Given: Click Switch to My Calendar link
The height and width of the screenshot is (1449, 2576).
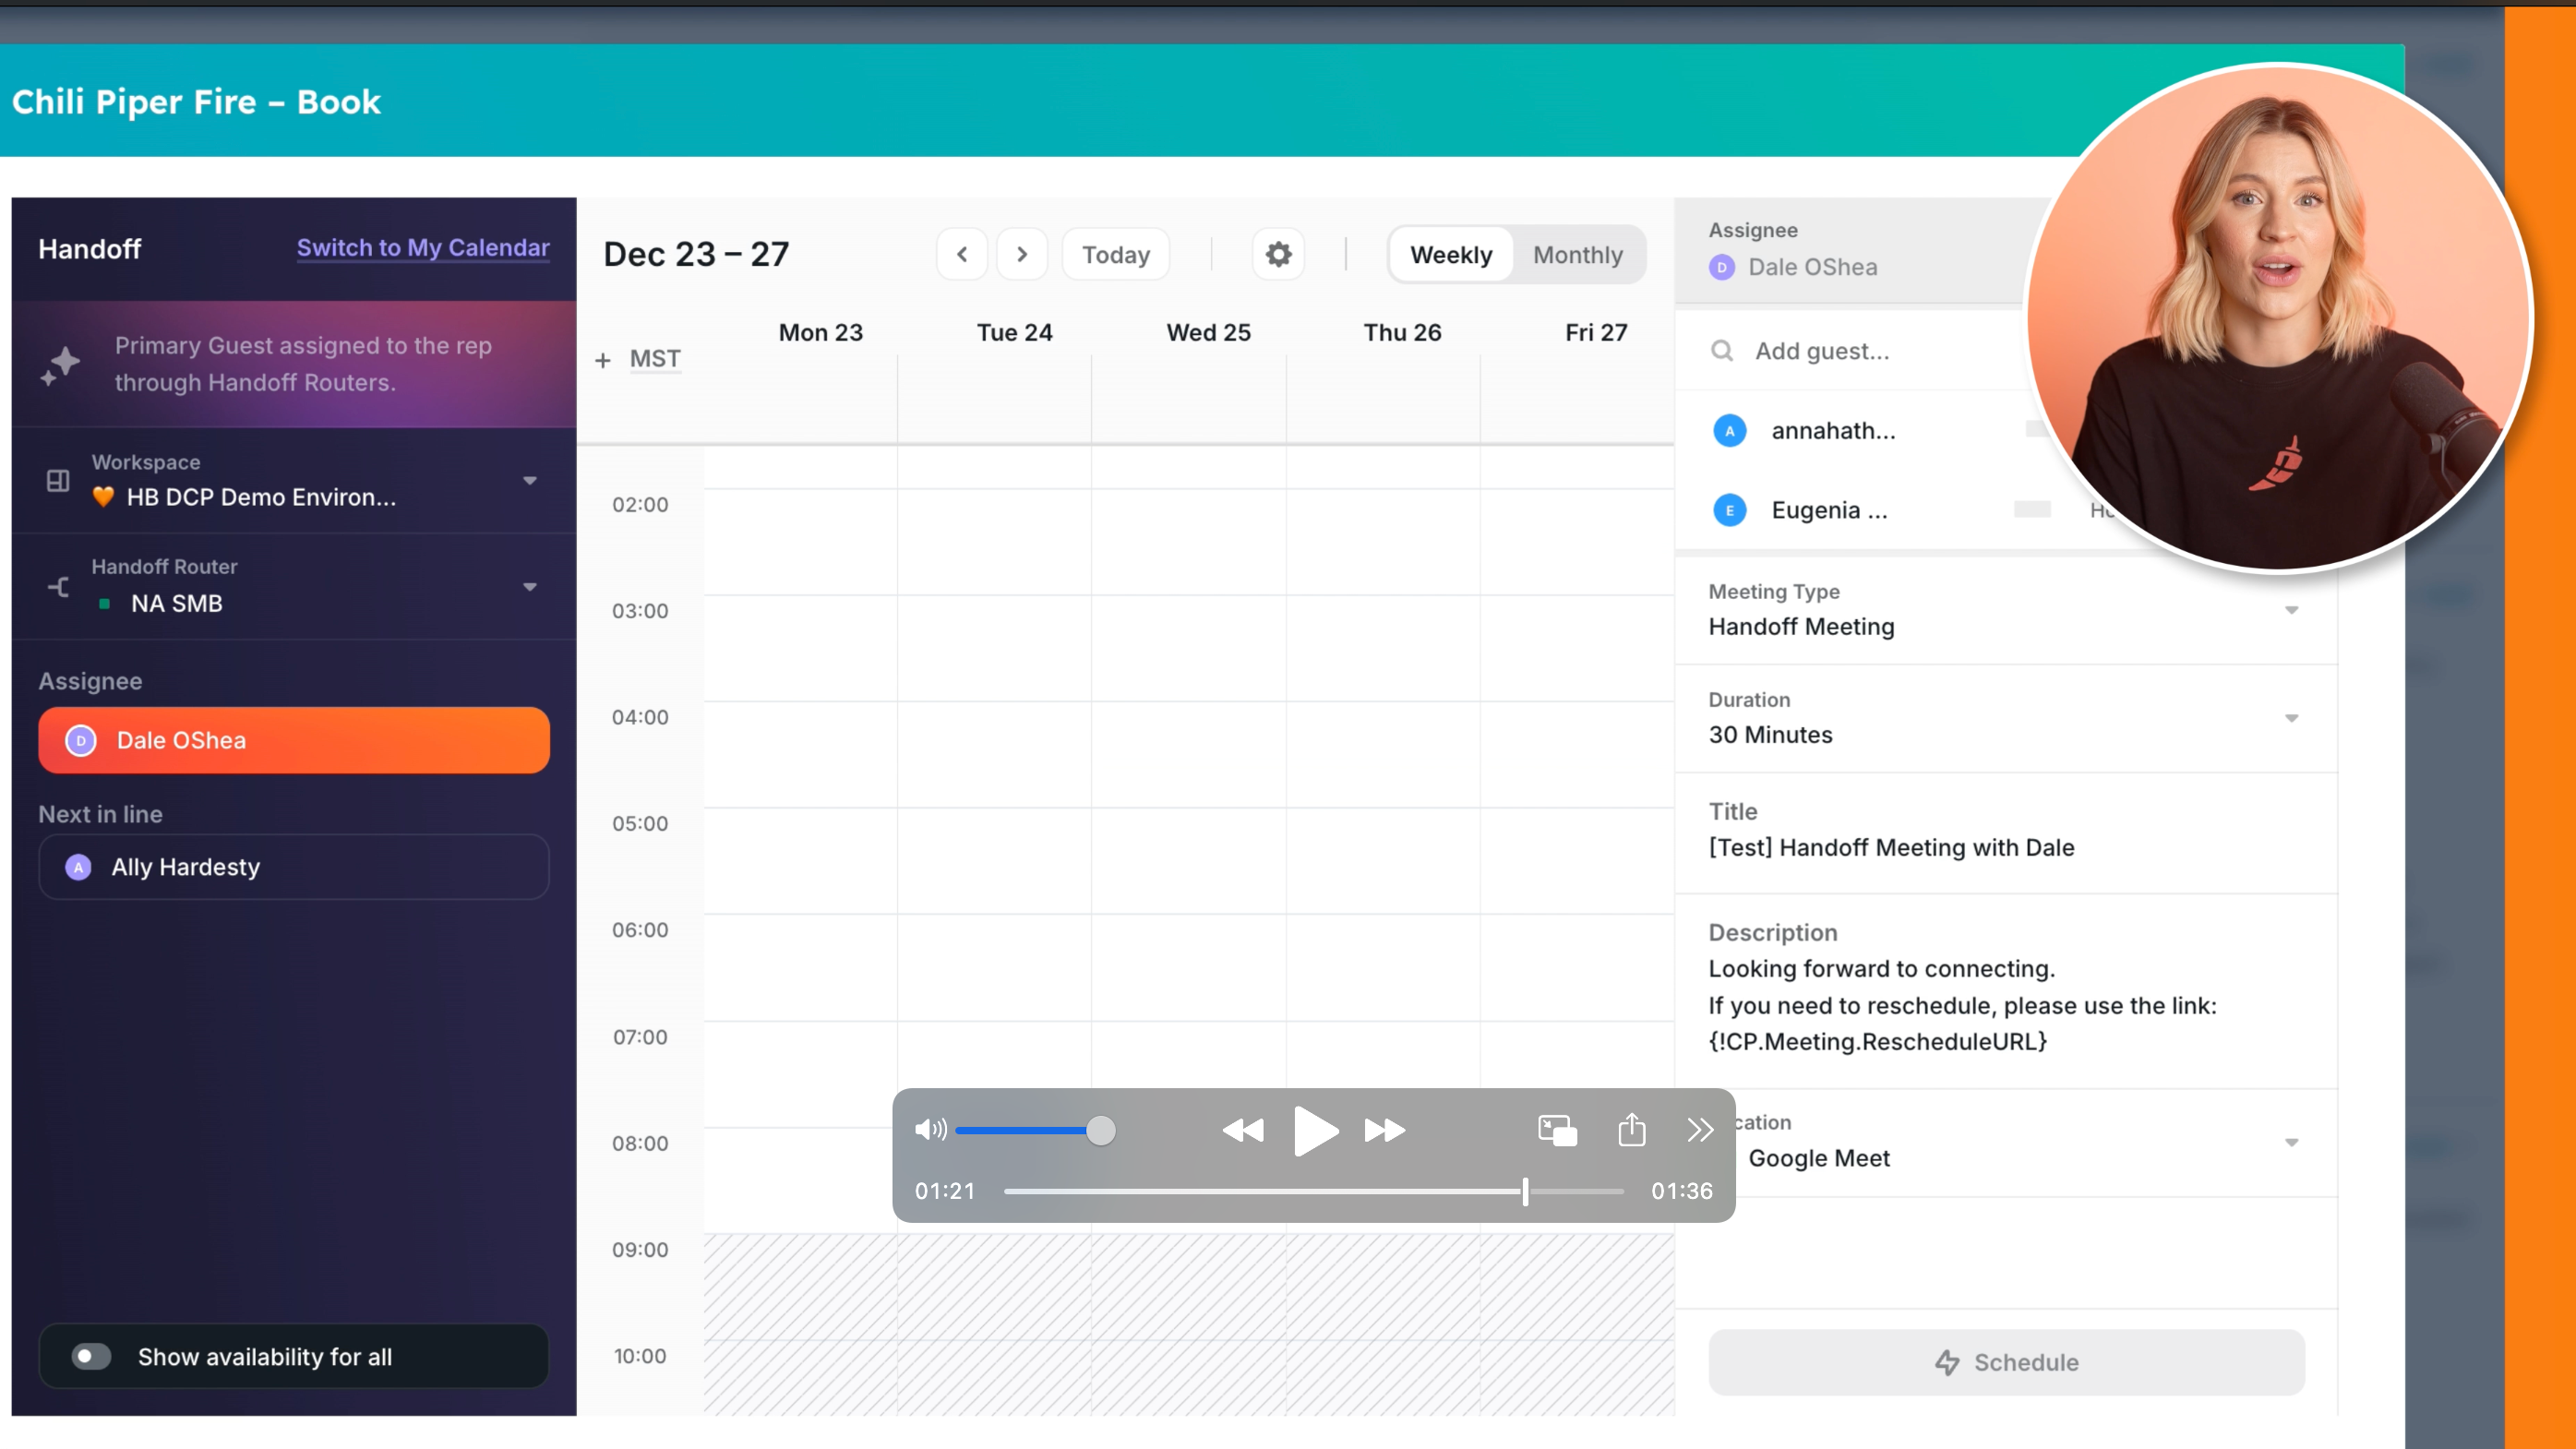Looking at the screenshot, I should tap(423, 247).
